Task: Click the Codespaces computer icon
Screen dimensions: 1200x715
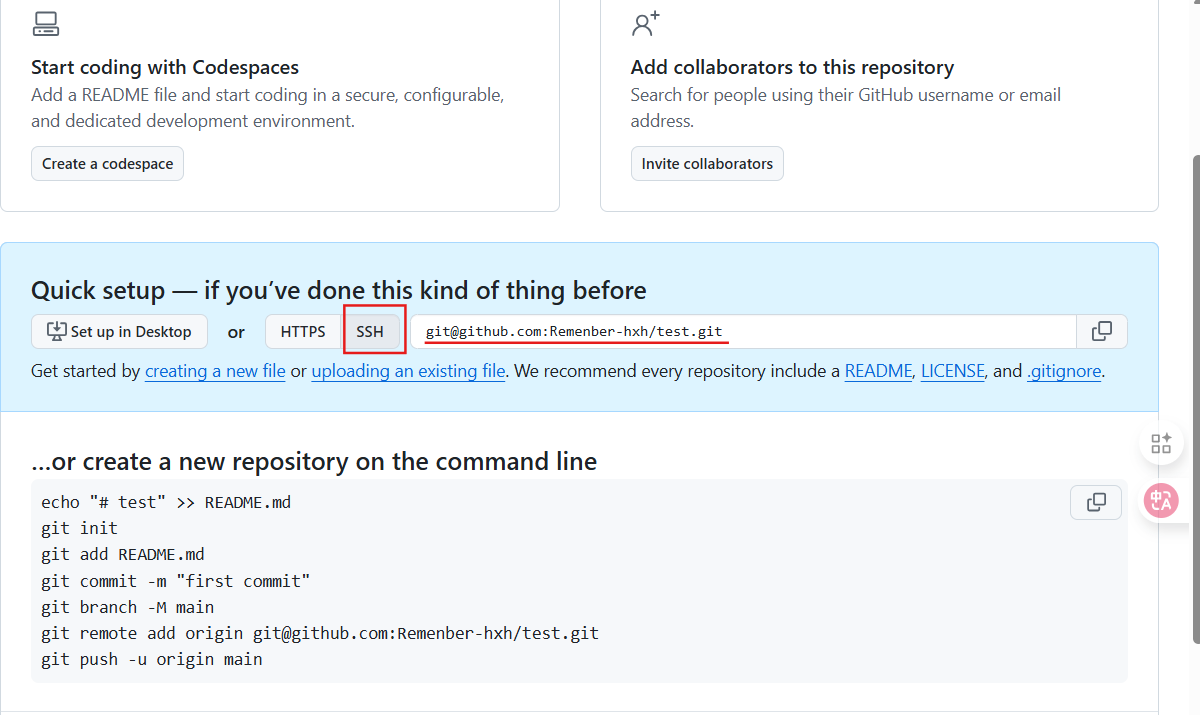Action: point(46,22)
